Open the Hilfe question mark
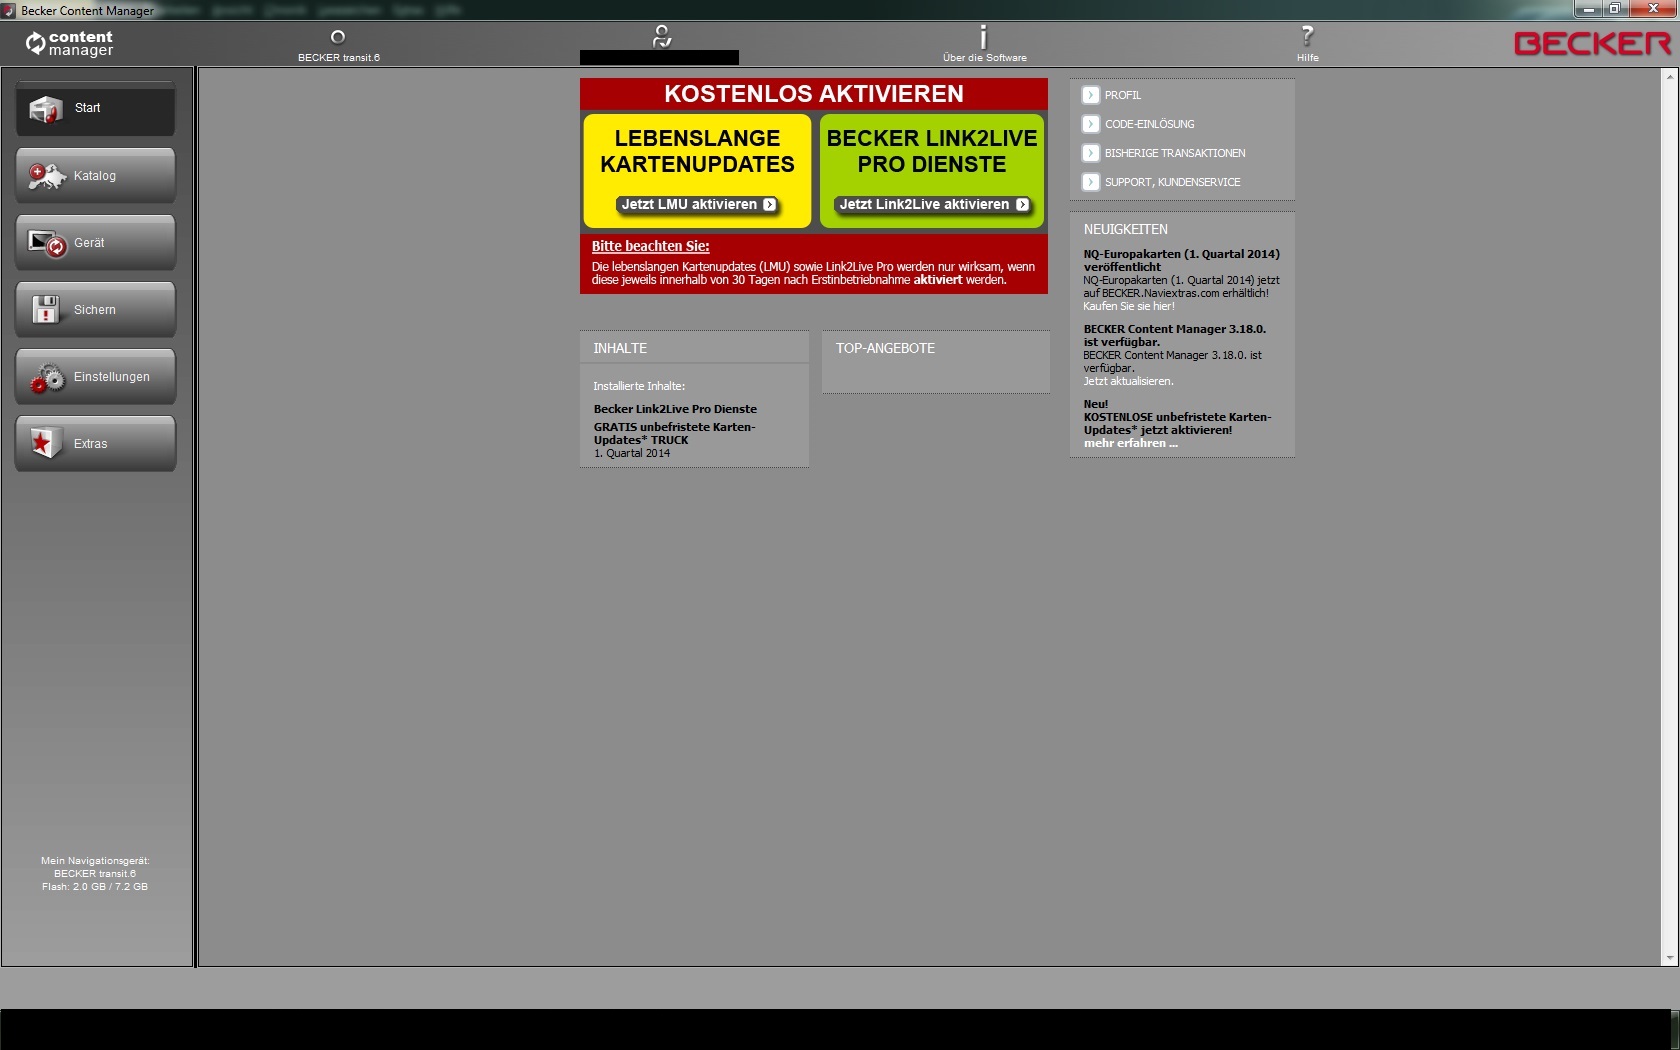1680x1050 pixels. (x=1307, y=37)
